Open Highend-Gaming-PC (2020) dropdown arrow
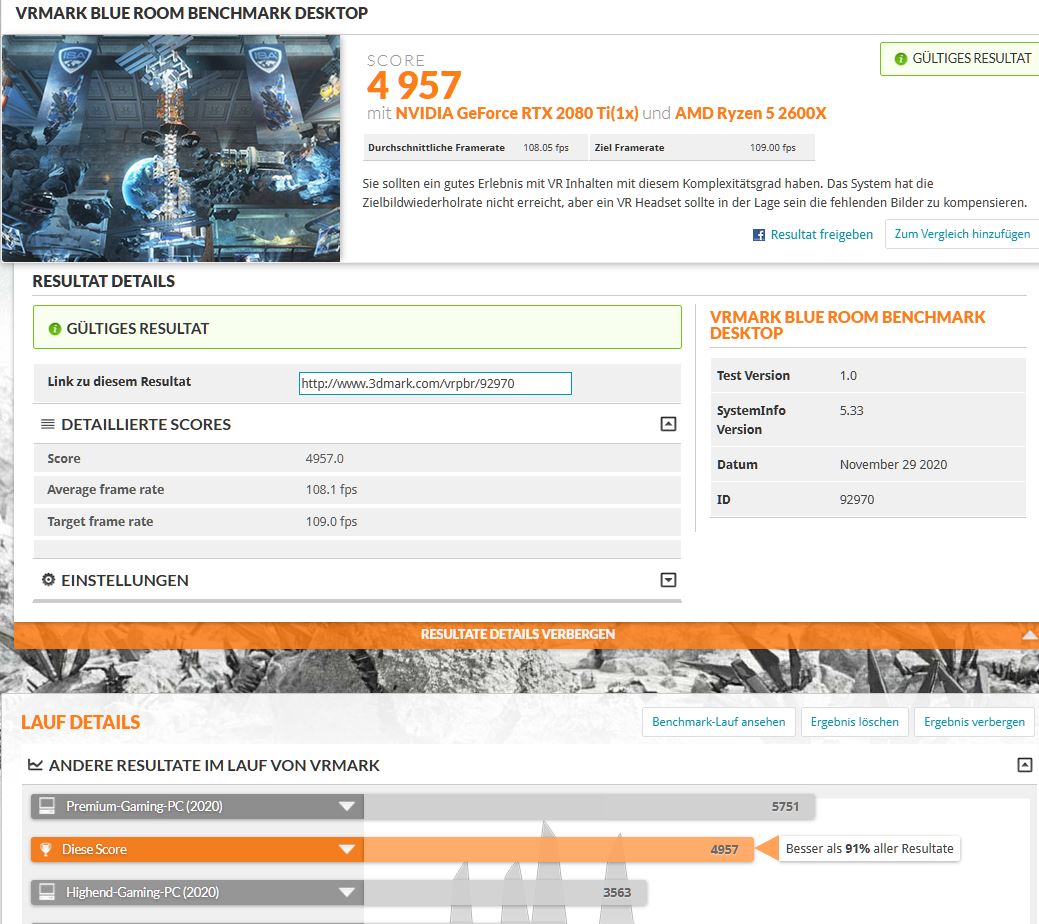 coord(347,893)
